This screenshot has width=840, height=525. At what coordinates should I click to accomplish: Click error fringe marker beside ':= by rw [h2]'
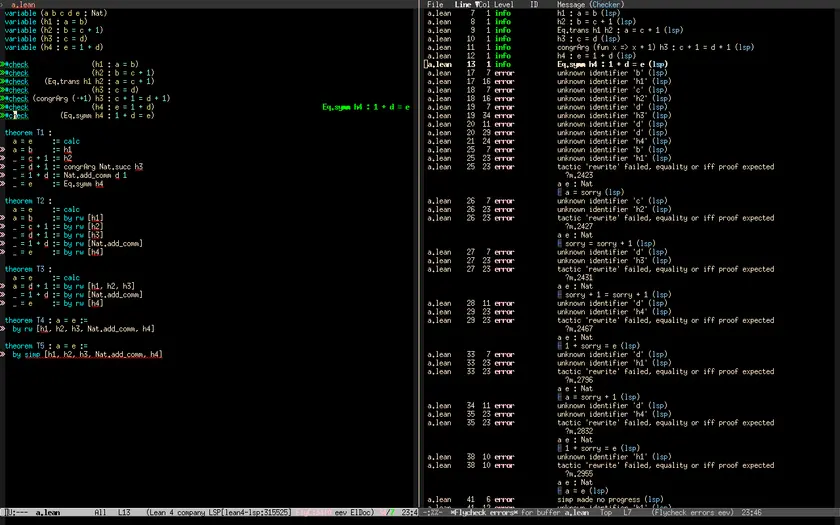(3, 227)
